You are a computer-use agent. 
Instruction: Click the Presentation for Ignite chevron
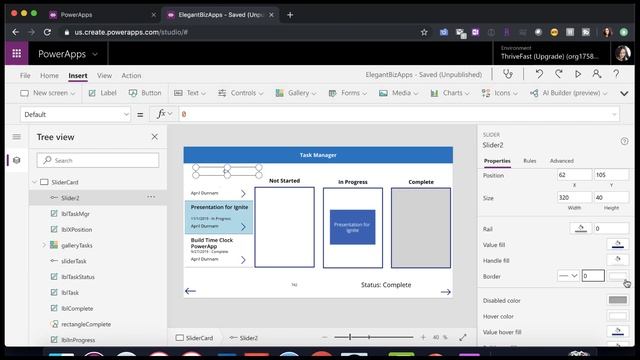[x=243, y=227]
